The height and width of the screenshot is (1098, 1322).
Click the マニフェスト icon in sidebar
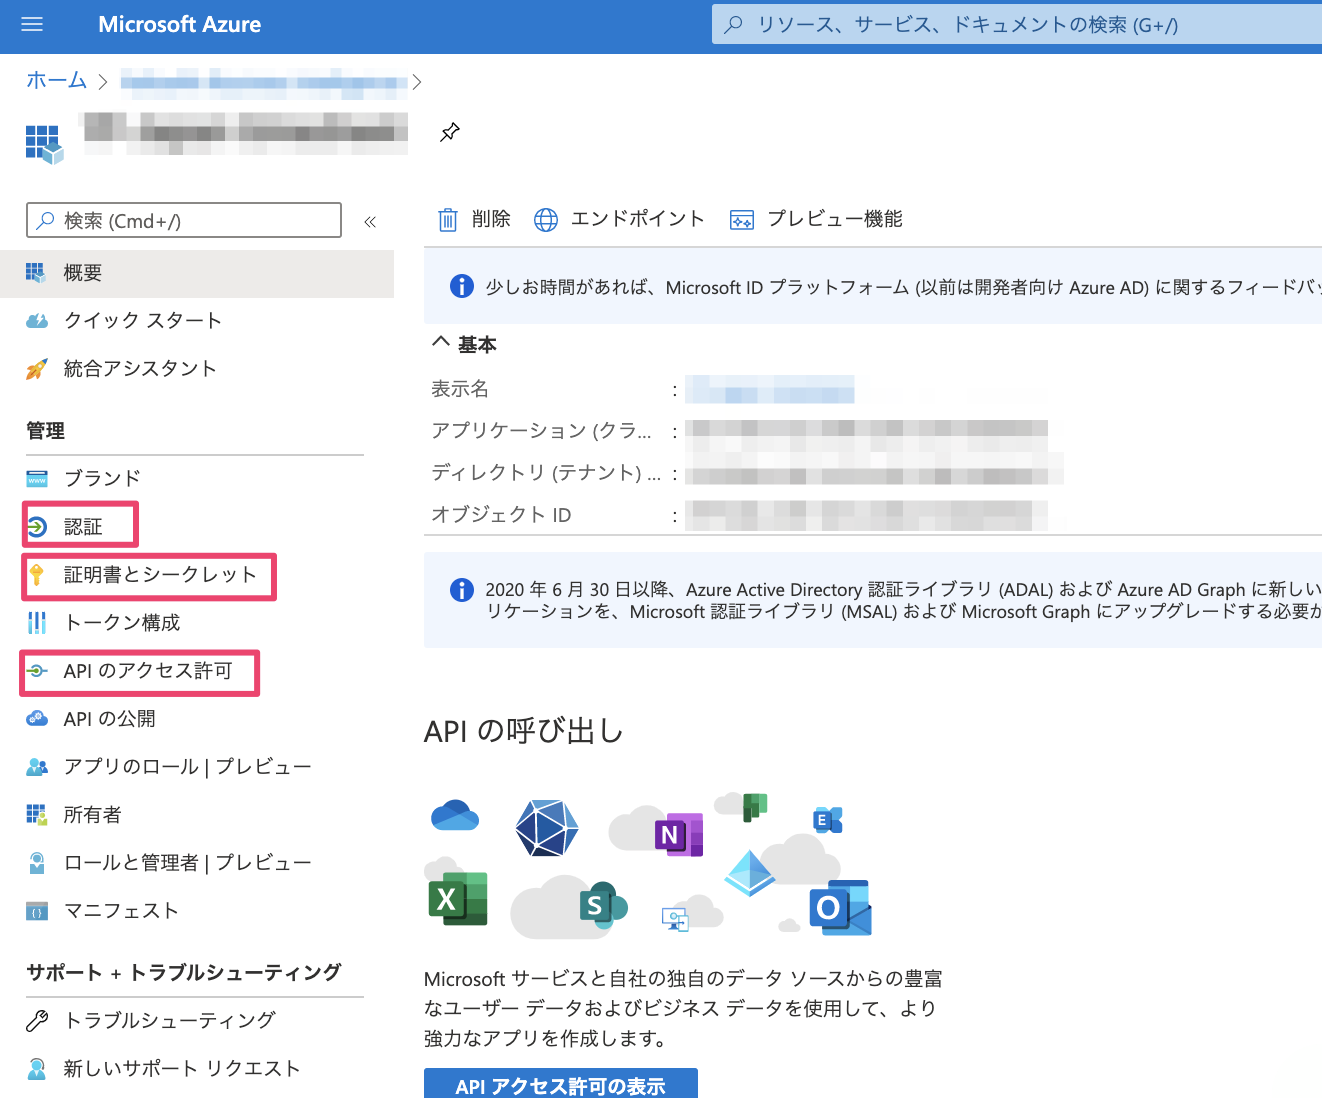[36, 911]
